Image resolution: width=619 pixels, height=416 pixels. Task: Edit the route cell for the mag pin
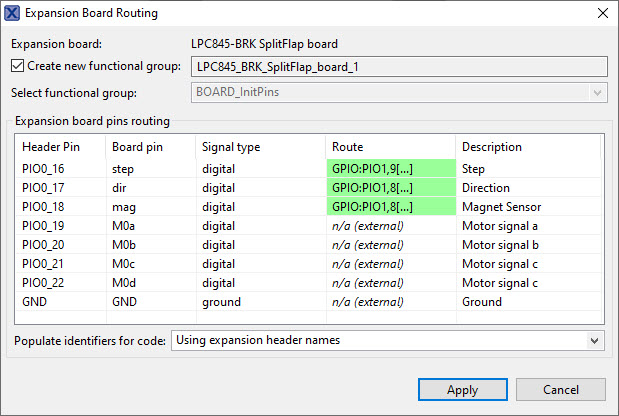pos(391,207)
